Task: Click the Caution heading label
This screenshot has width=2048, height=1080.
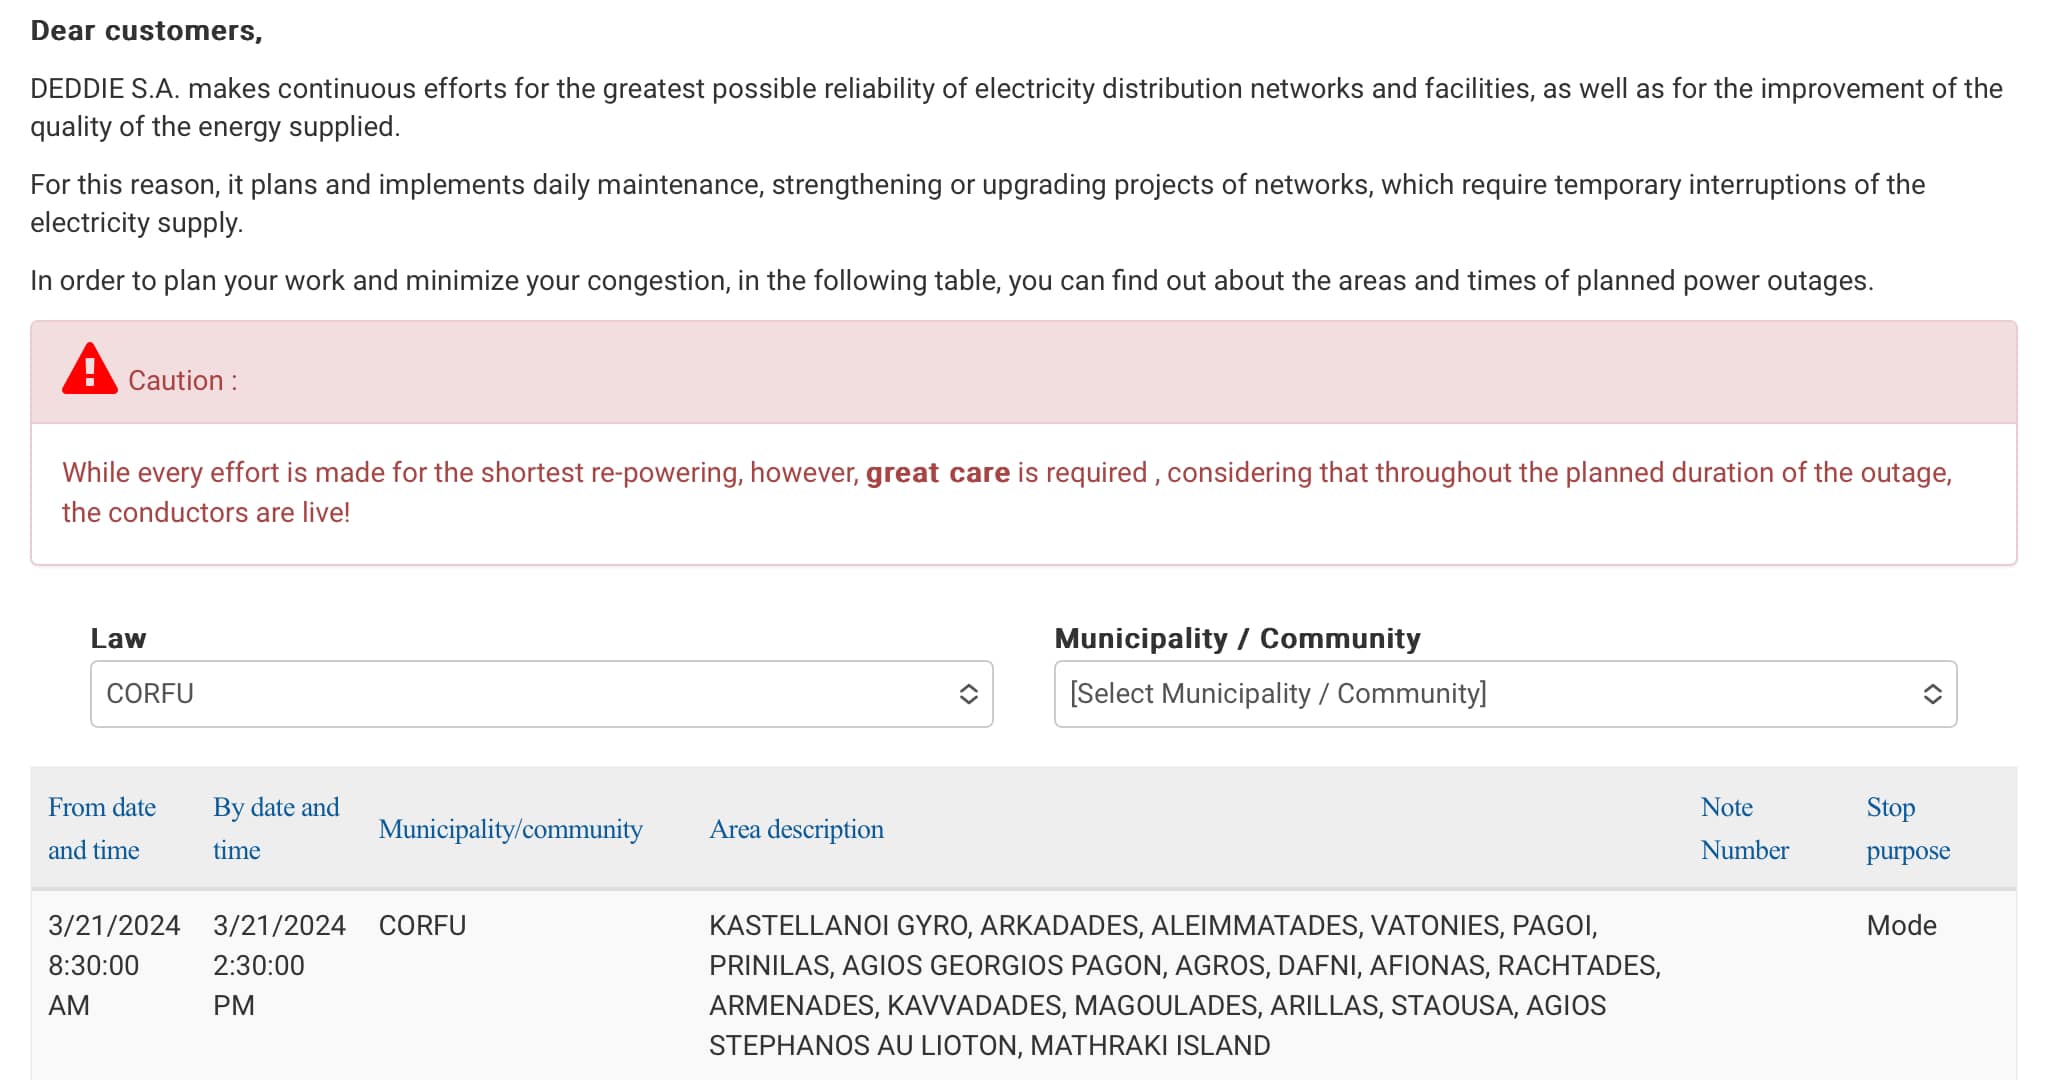Action: coord(183,380)
